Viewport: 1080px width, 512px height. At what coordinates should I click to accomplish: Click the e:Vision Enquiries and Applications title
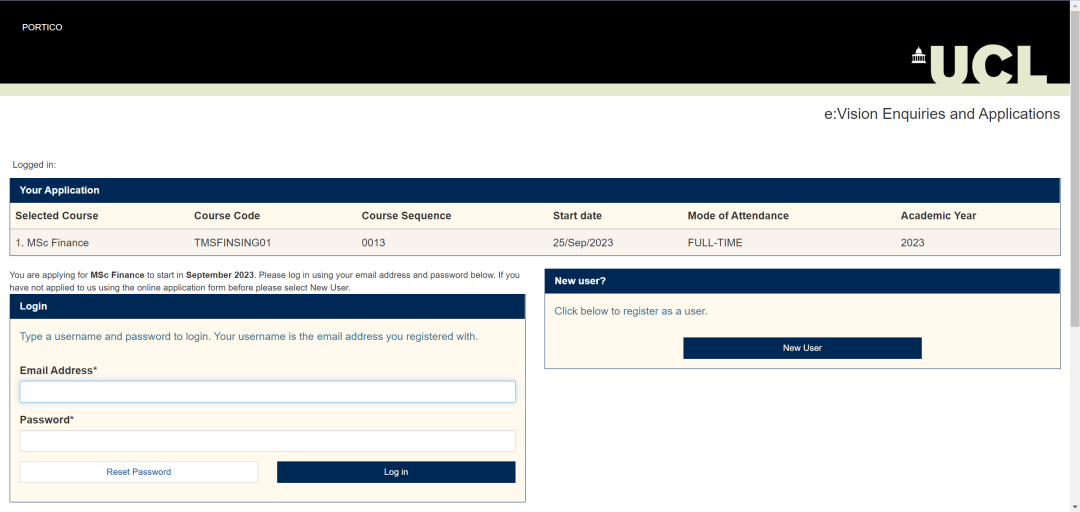coord(941,114)
